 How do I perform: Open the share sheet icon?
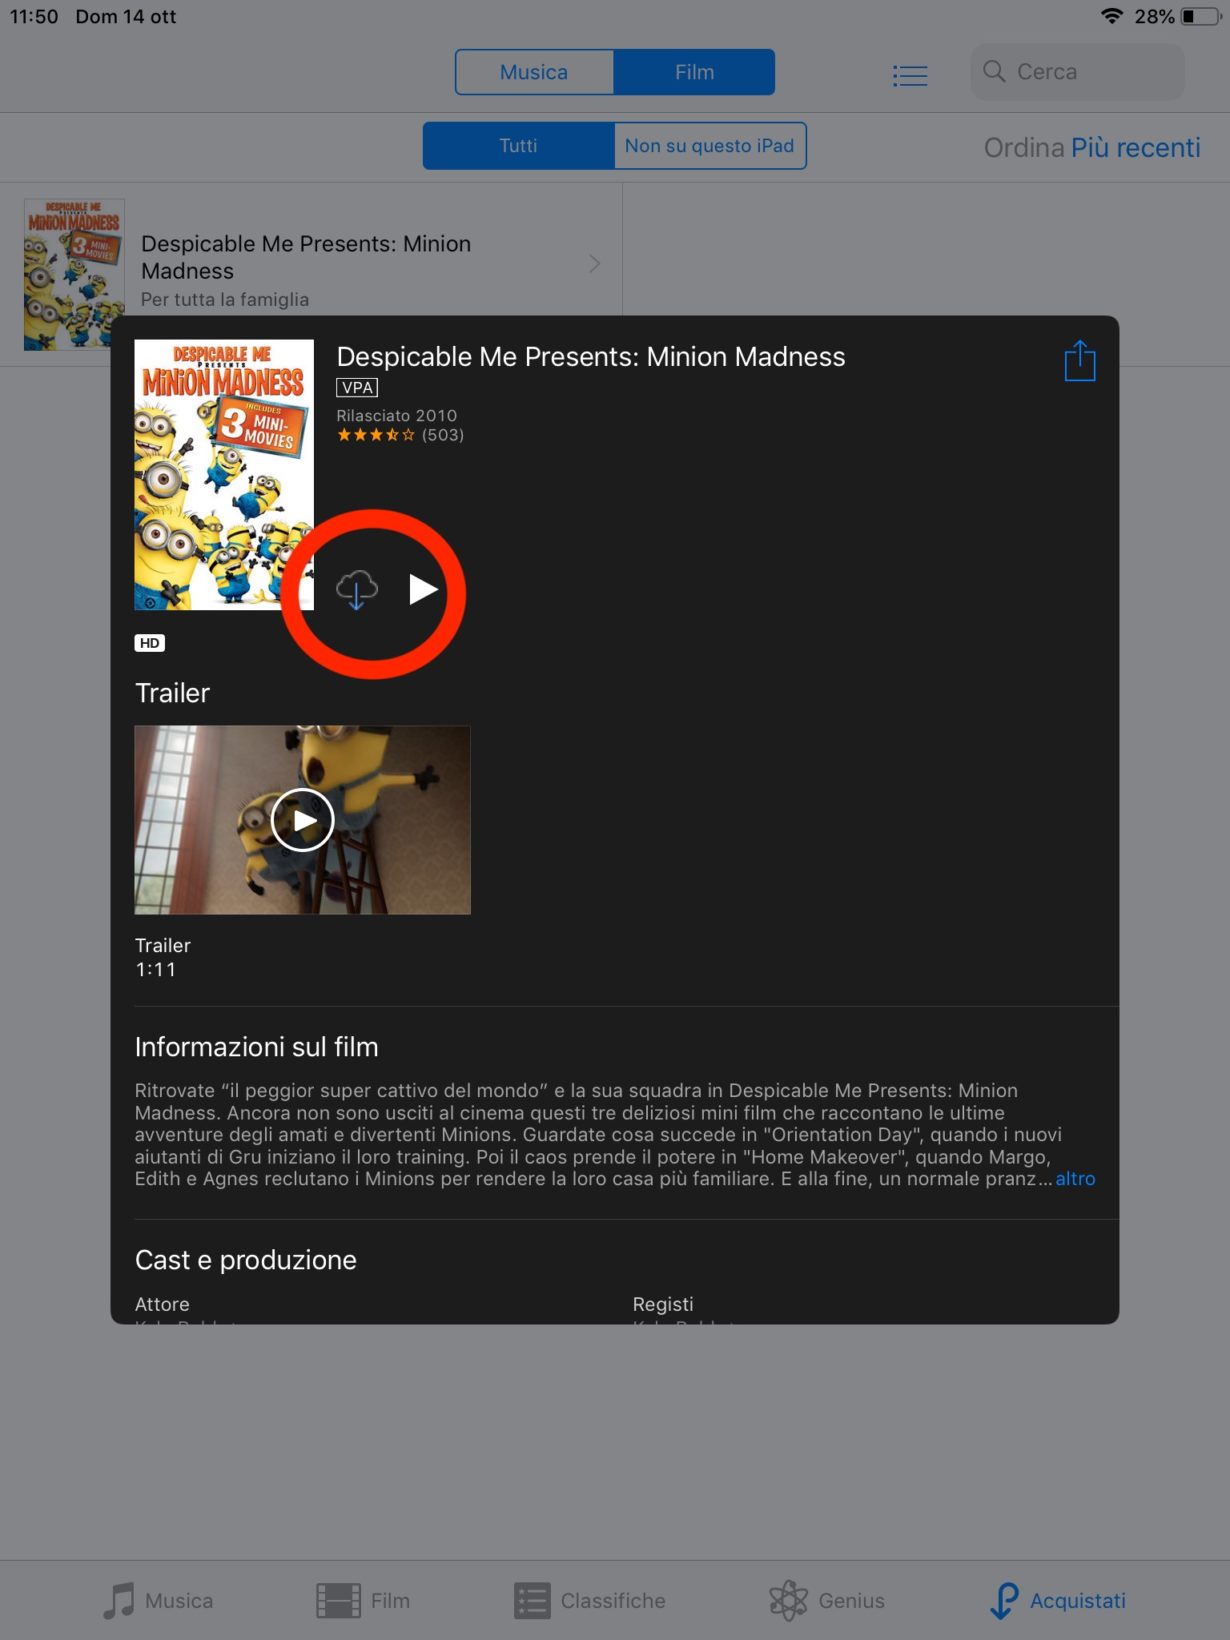[x=1080, y=360]
